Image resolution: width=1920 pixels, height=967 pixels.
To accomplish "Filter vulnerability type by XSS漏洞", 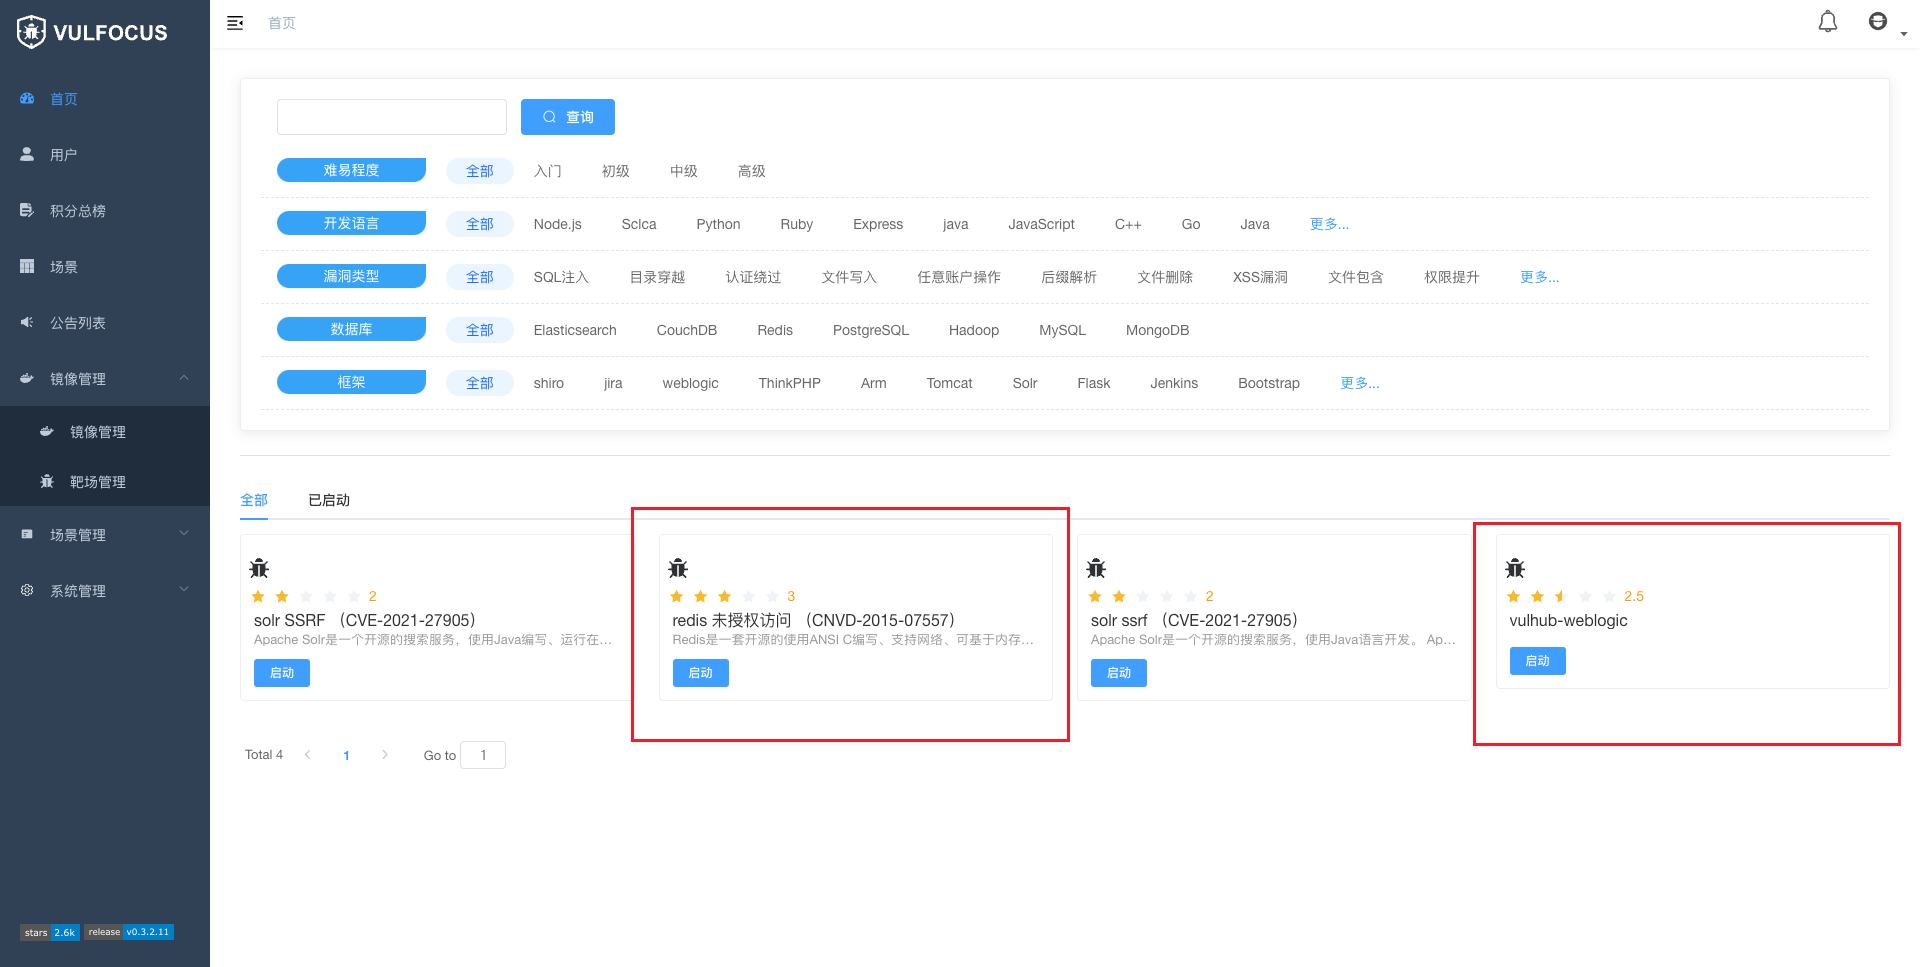I will click(1260, 277).
